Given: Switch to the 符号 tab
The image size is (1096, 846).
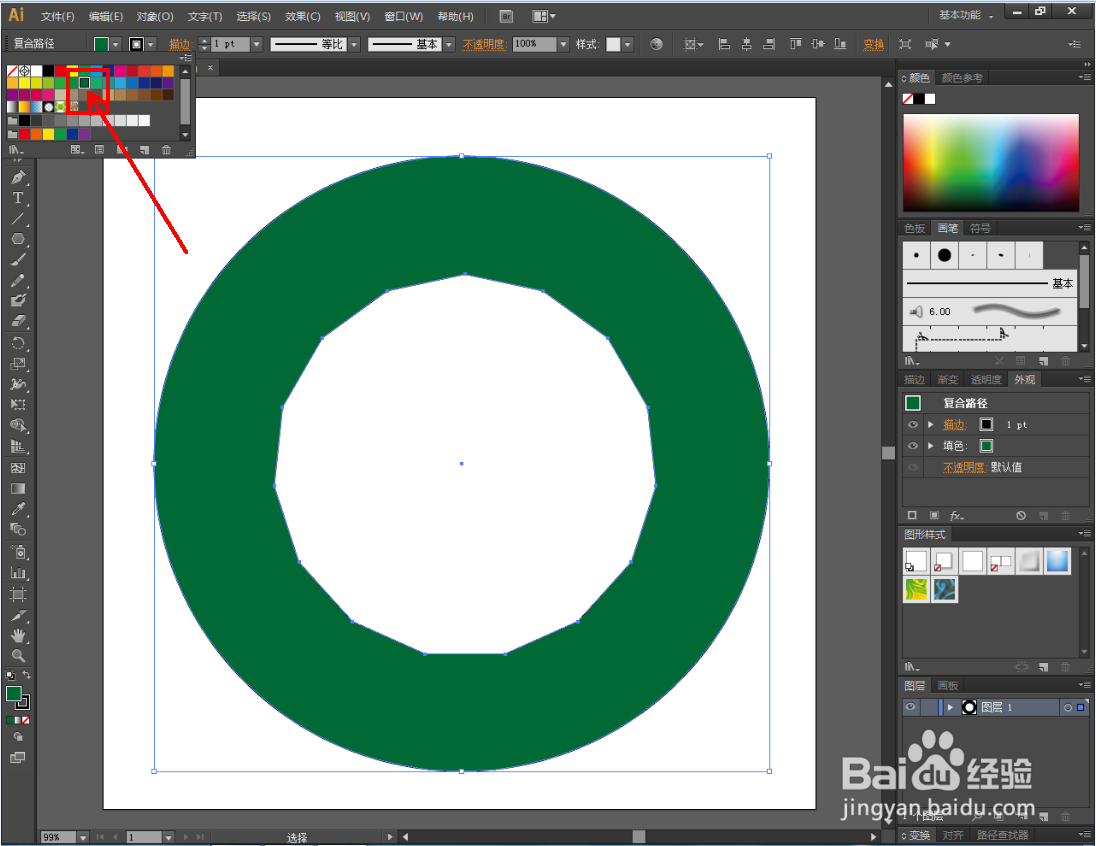Looking at the screenshot, I should 980,228.
